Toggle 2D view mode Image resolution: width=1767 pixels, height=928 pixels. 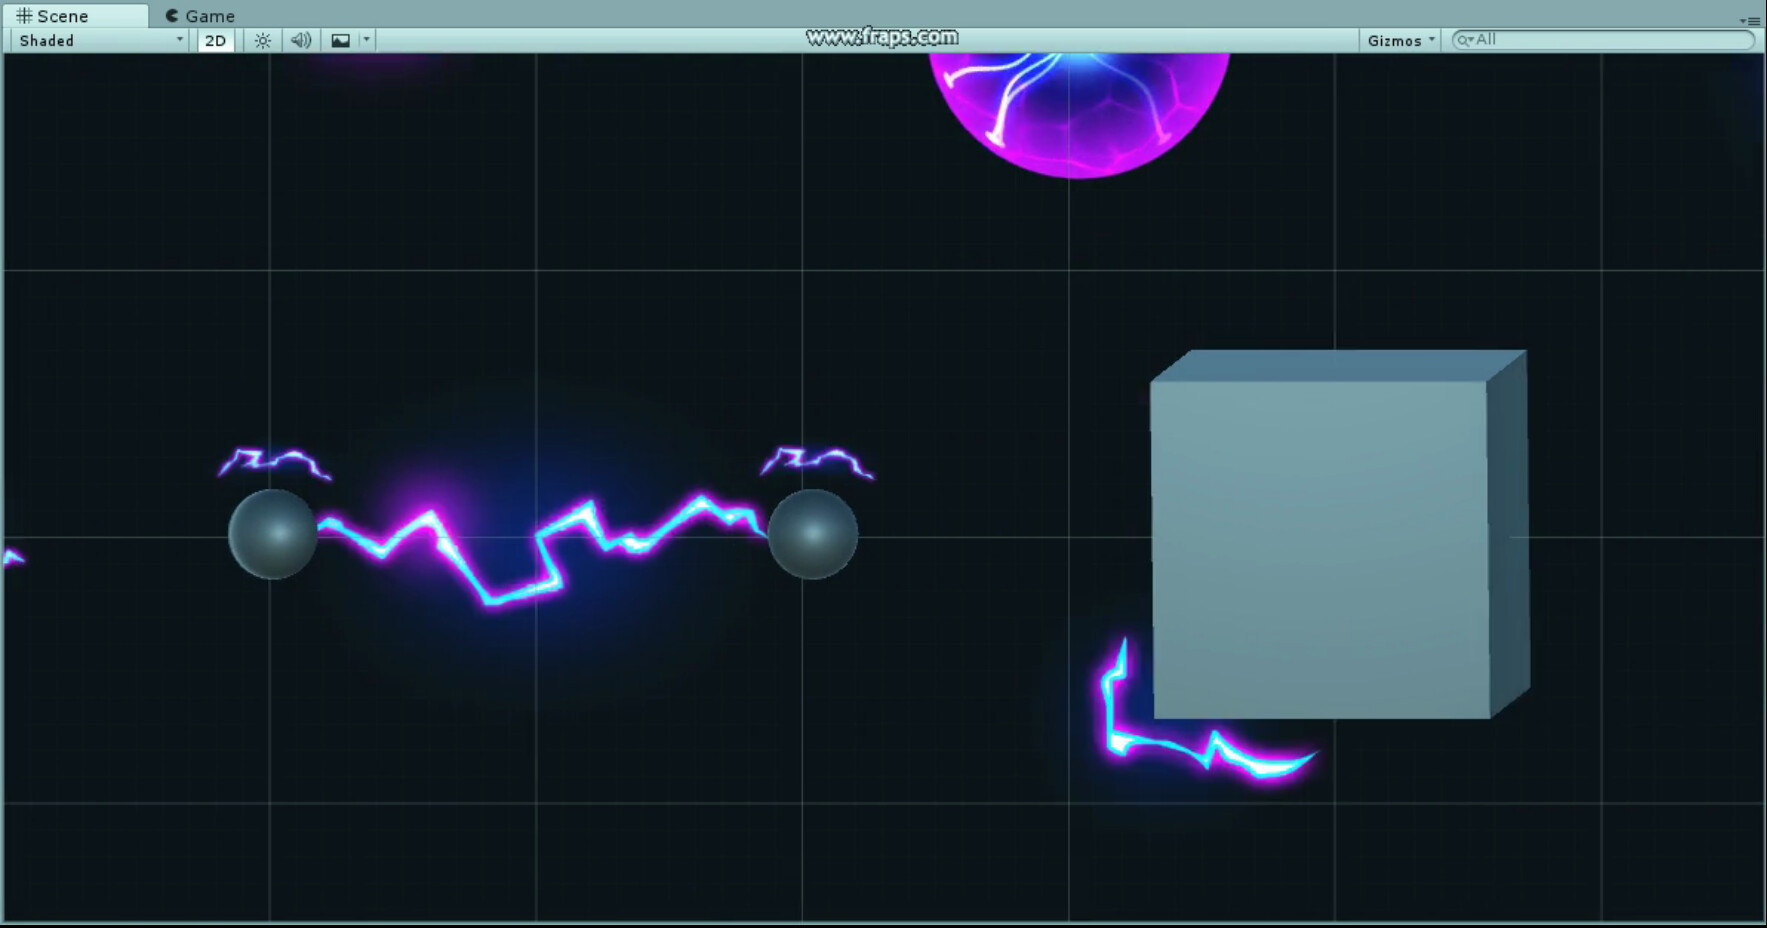(x=214, y=40)
